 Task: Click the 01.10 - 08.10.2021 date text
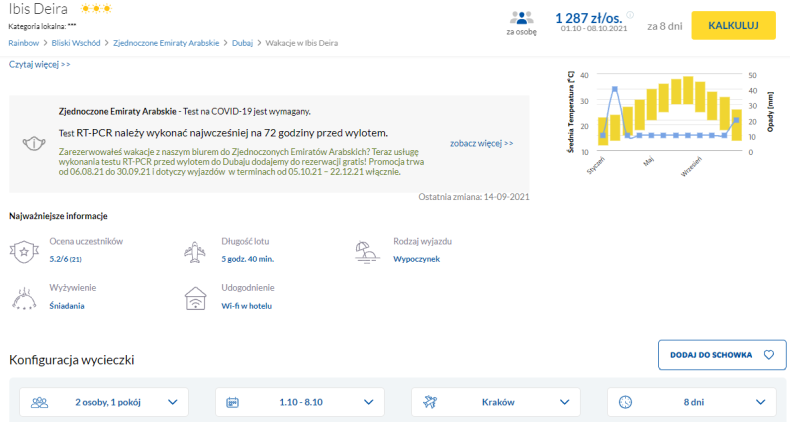pyautogui.click(x=594, y=29)
